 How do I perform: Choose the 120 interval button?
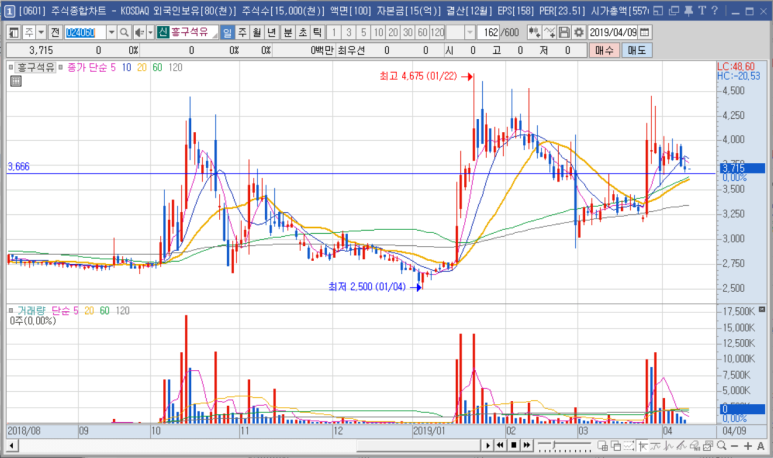438,33
